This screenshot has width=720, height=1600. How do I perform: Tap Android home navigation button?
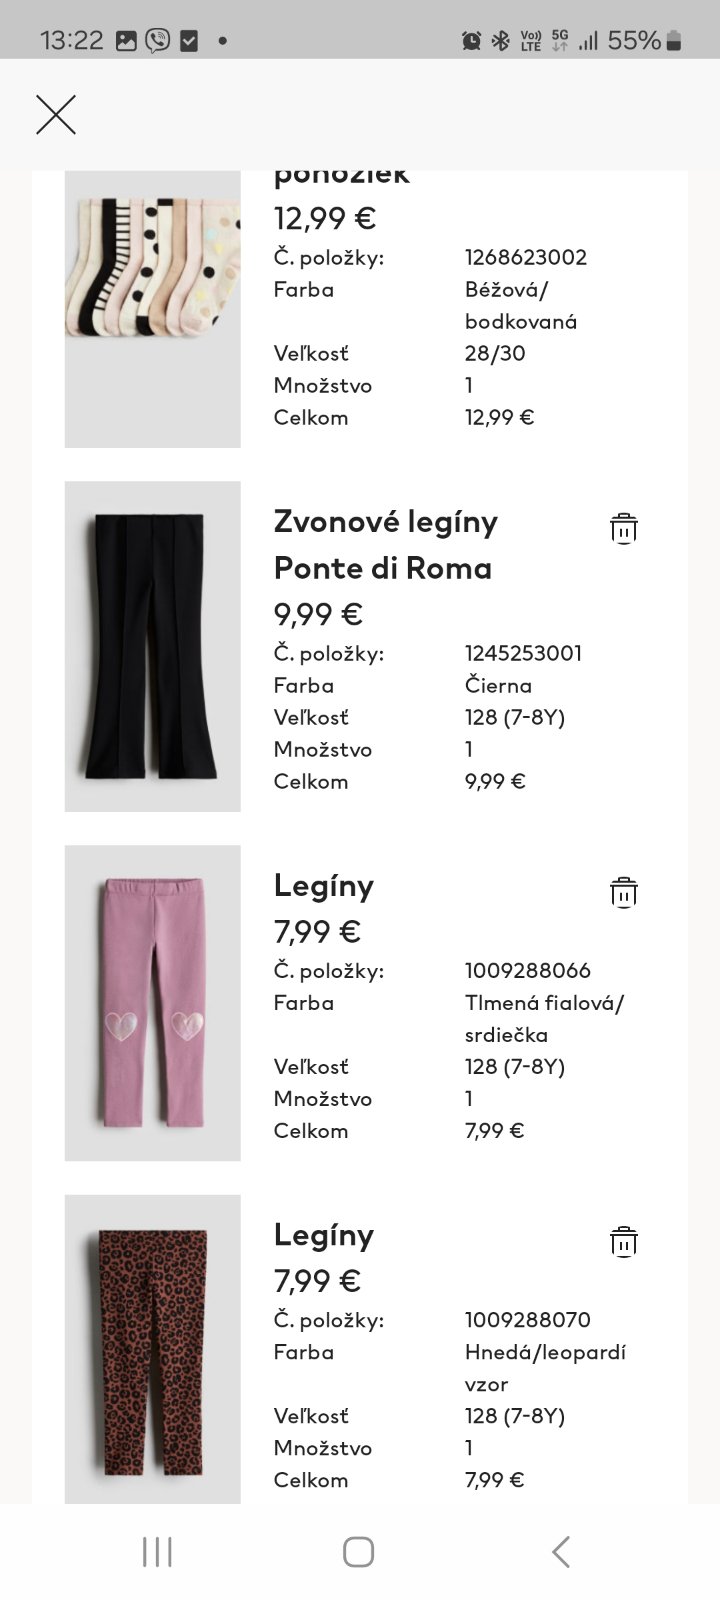click(358, 1552)
